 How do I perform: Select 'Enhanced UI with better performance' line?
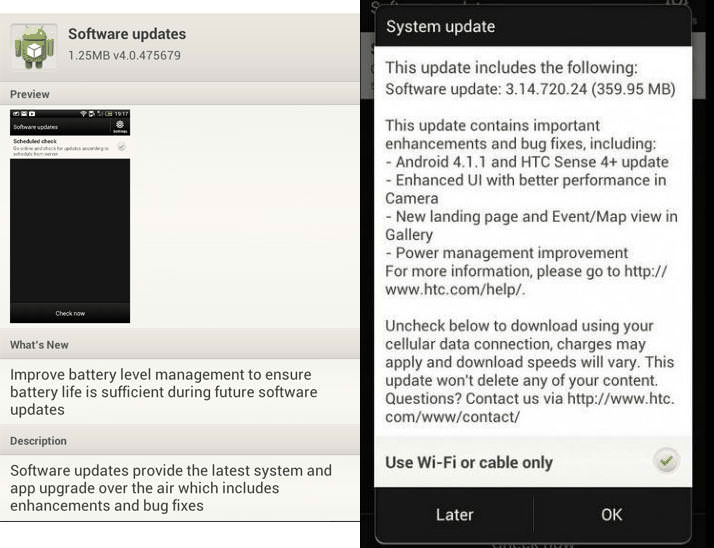(x=525, y=189)
